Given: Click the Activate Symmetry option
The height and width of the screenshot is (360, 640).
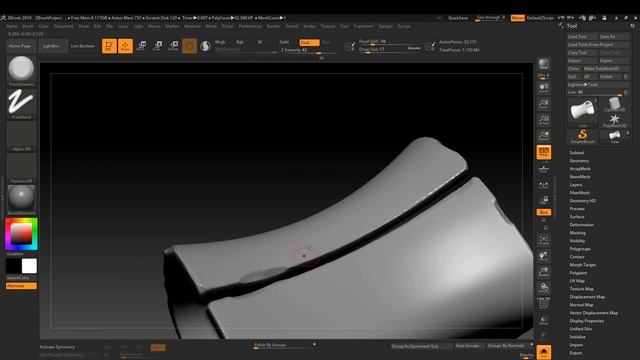Looking at the screenshot, I should coord(57,347).
